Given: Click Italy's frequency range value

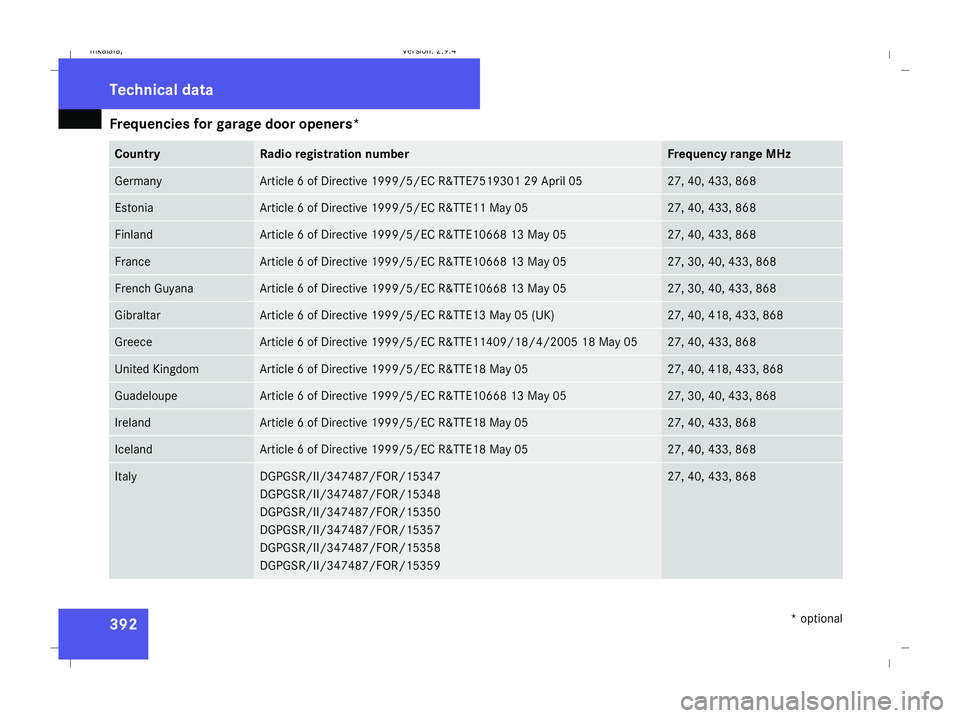Looking at the screenshot, I should (711, 477).
